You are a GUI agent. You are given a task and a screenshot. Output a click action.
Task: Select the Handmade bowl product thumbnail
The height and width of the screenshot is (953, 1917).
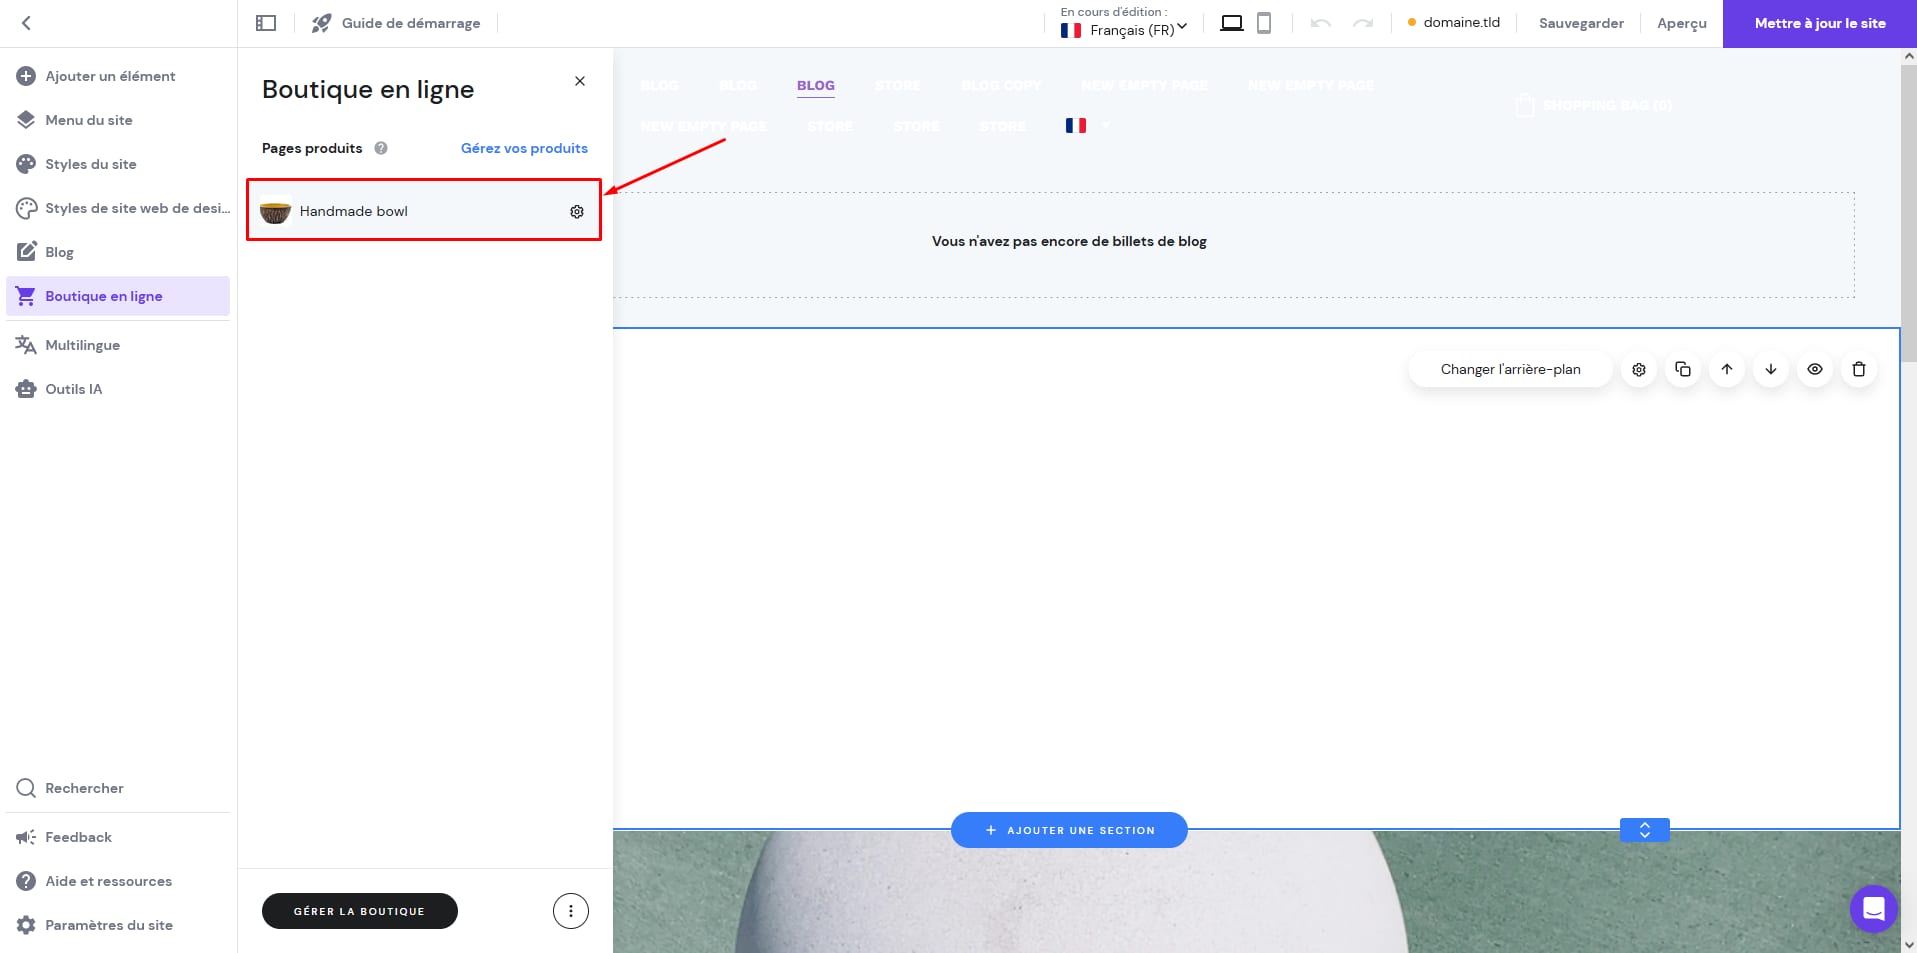coord(275,211)
